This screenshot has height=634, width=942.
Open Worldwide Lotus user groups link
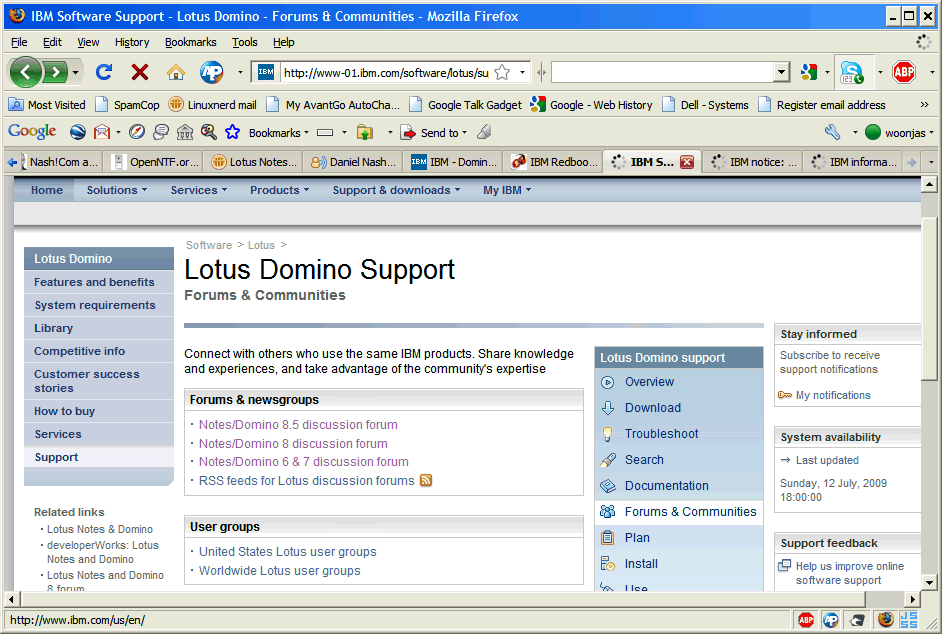coord(279,571)
